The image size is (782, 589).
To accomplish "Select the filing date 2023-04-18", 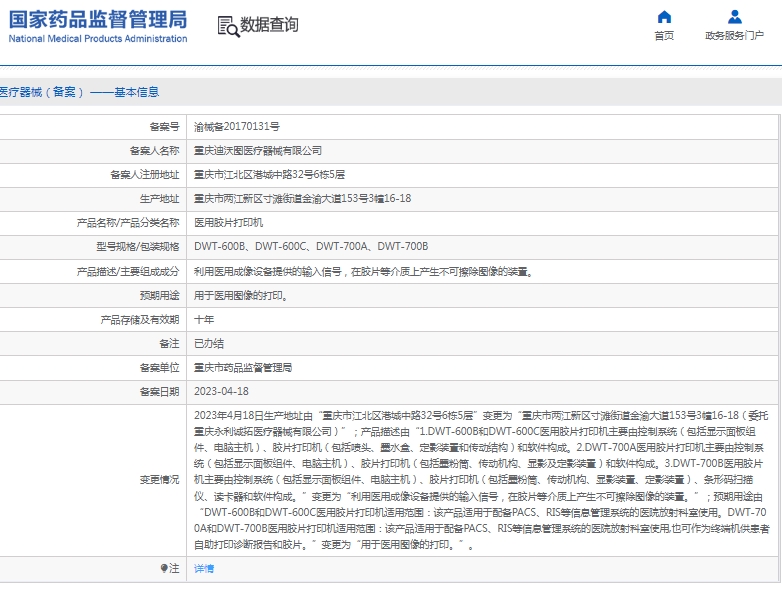I will (x=221, y=392).
